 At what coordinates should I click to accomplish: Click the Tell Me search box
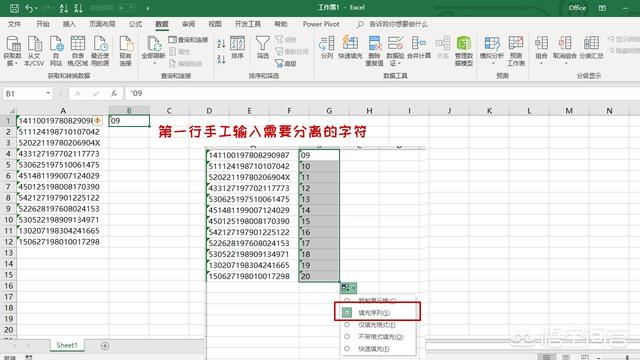393,24
